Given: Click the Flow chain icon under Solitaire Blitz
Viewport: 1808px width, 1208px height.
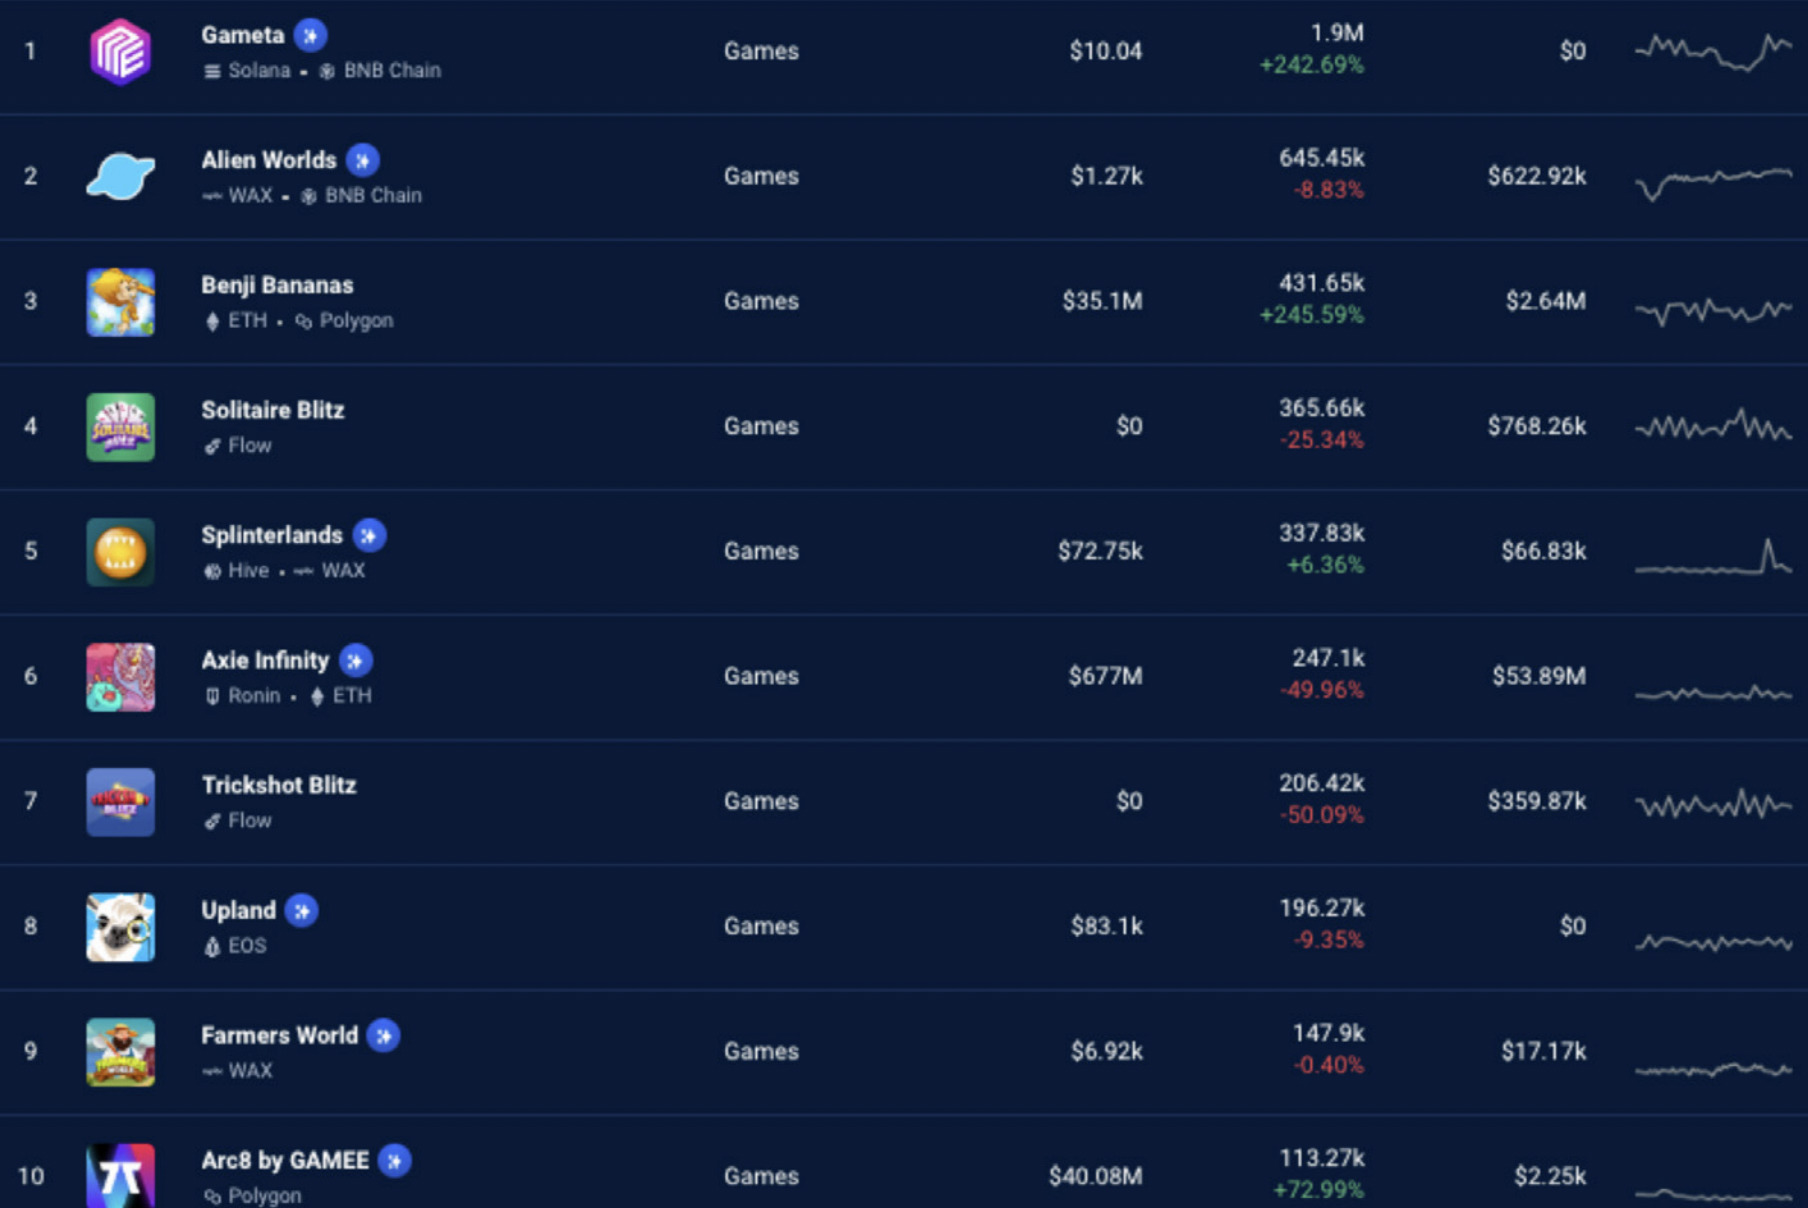Looking at the screenshot, I should coord(212,446).
